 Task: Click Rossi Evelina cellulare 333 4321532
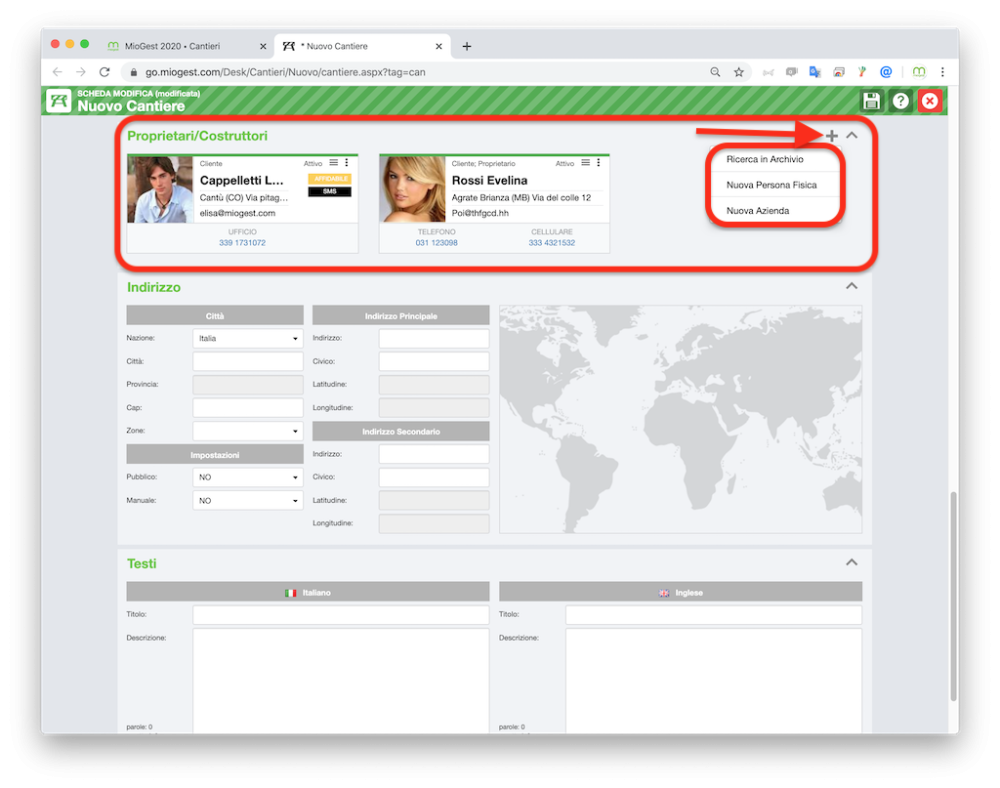[552, 243]
